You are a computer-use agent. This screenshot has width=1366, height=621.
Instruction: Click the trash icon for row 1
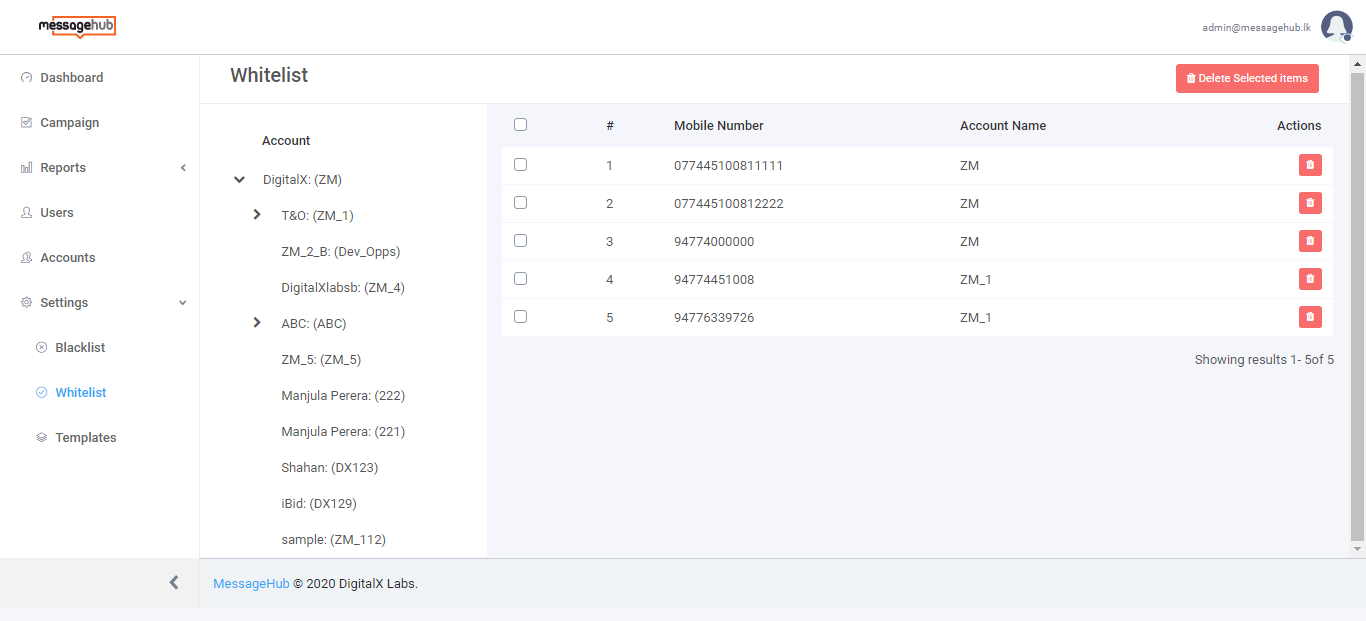pos(1309,165)
